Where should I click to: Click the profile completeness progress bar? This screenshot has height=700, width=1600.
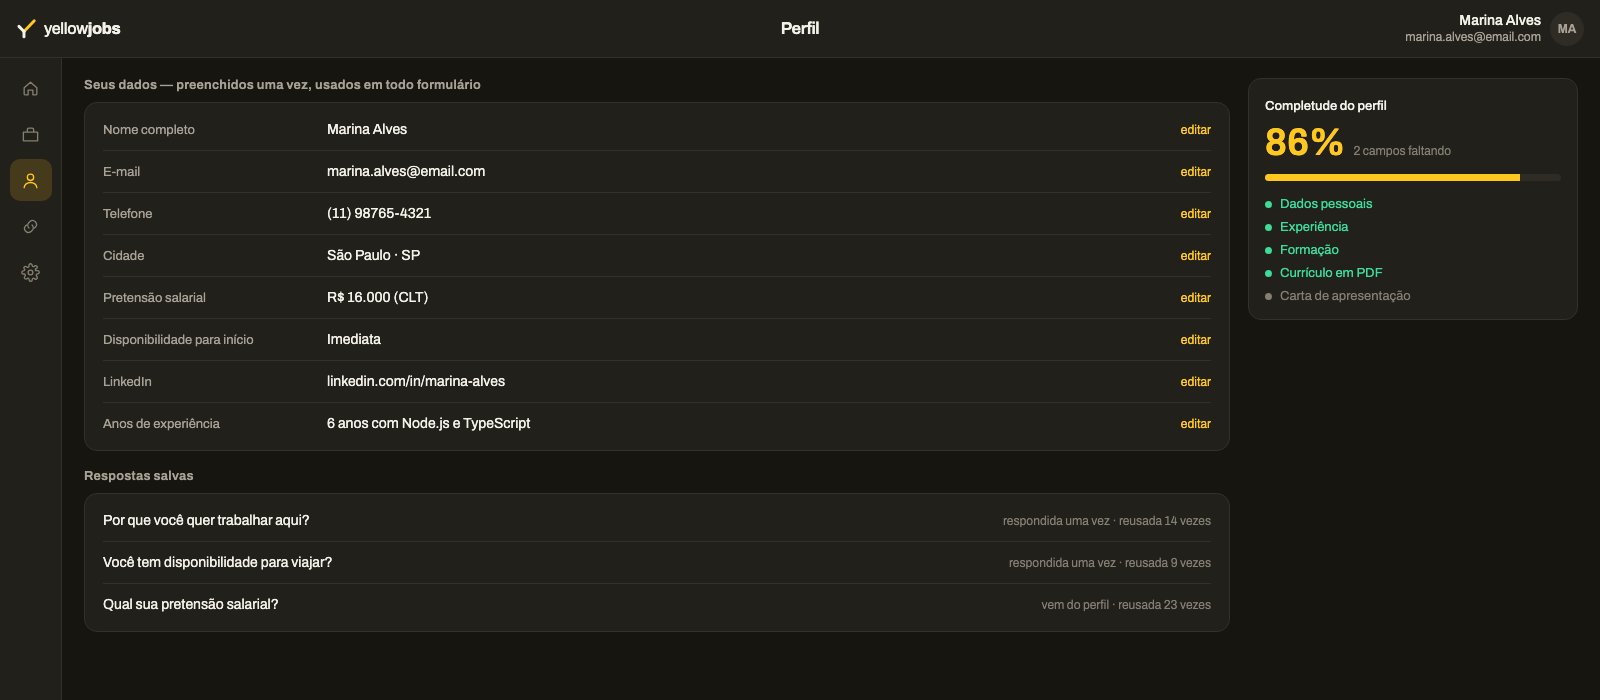[1412, 177]
